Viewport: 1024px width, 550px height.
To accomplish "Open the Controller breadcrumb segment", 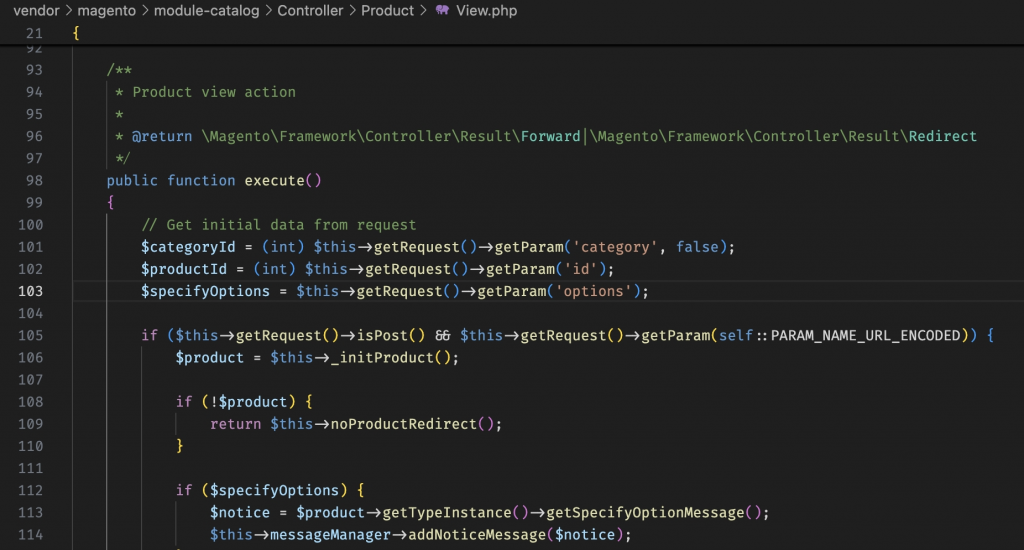I will point(310,10).
